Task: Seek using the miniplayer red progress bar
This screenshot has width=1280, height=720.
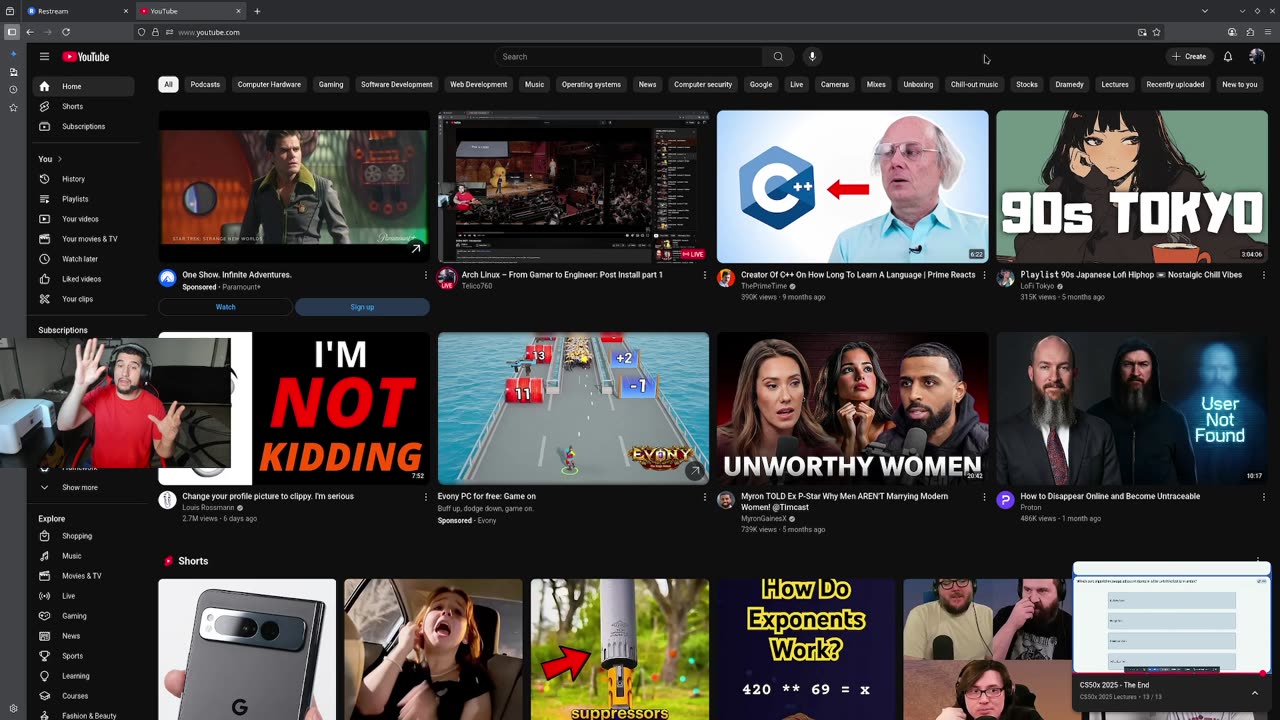Action: pyautogui.click(x=1171, y=673)
